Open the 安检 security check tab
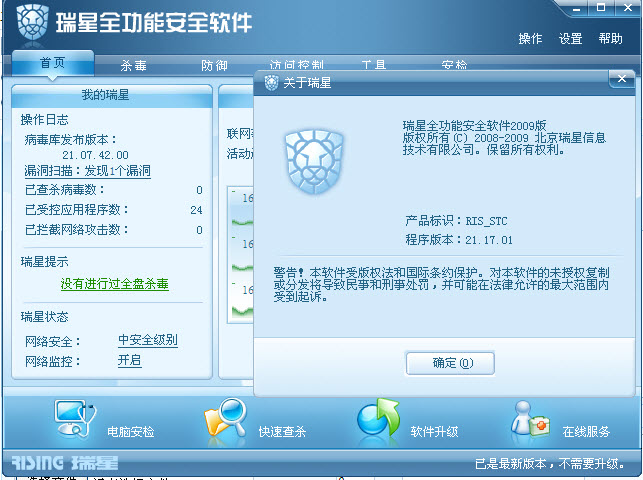Image resolution: width=643 pixels, height=480 pixels. (454, 65)
